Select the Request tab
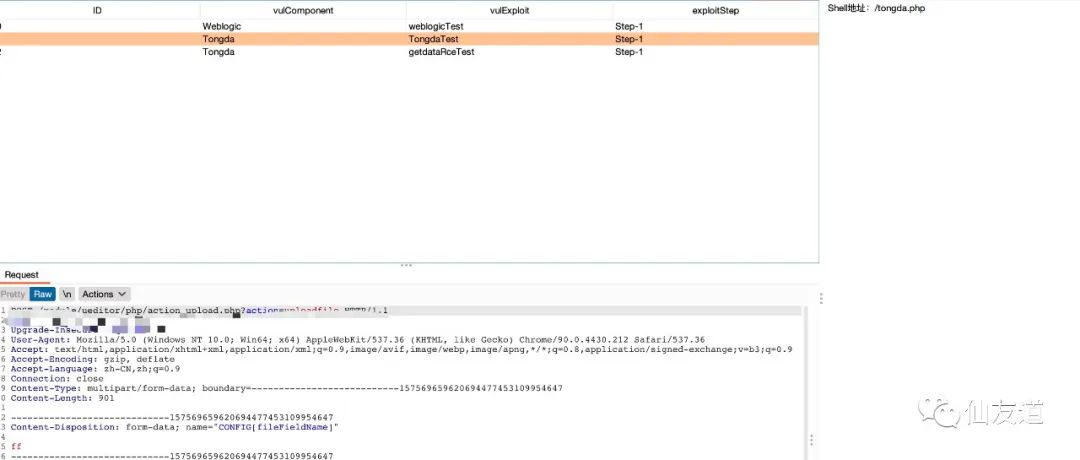 (21, 275)
